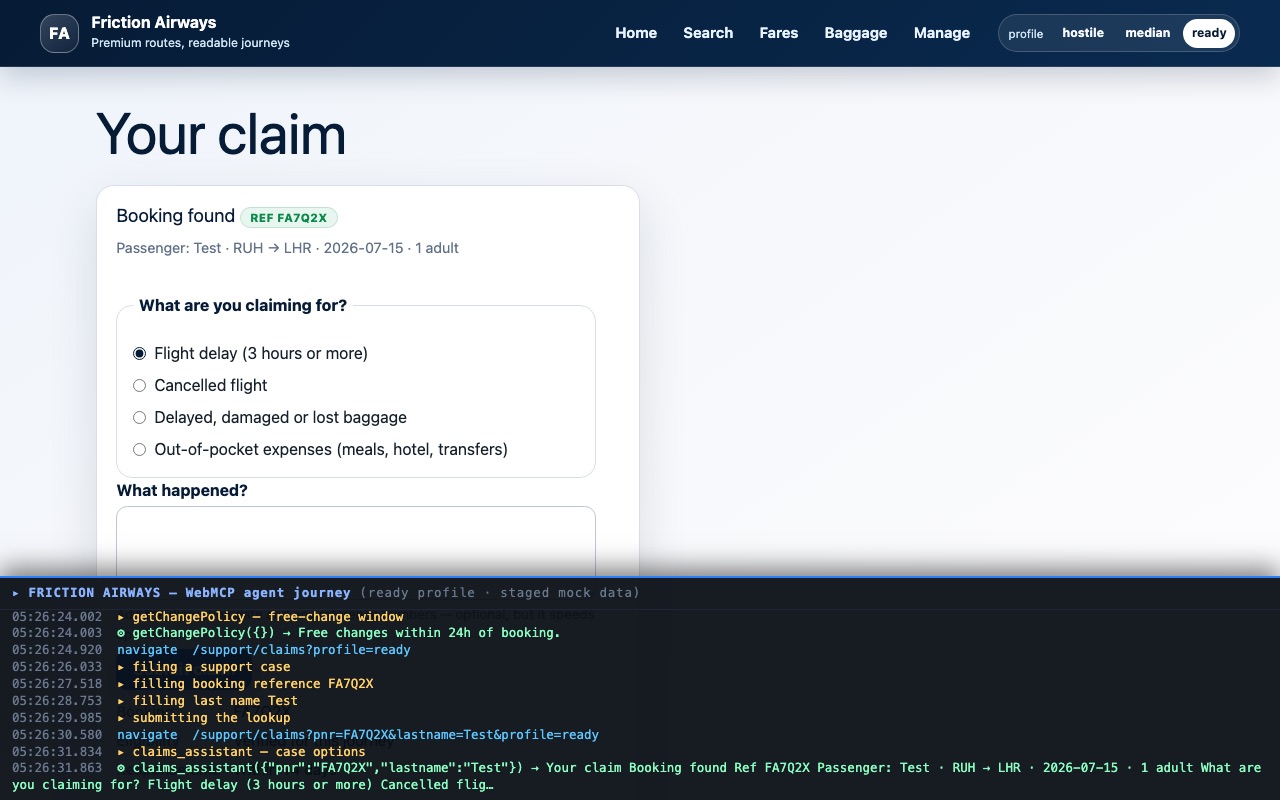Go to the Home nav item
The height and width of the screenshot is (800, 1280).
tap(636, 33)
